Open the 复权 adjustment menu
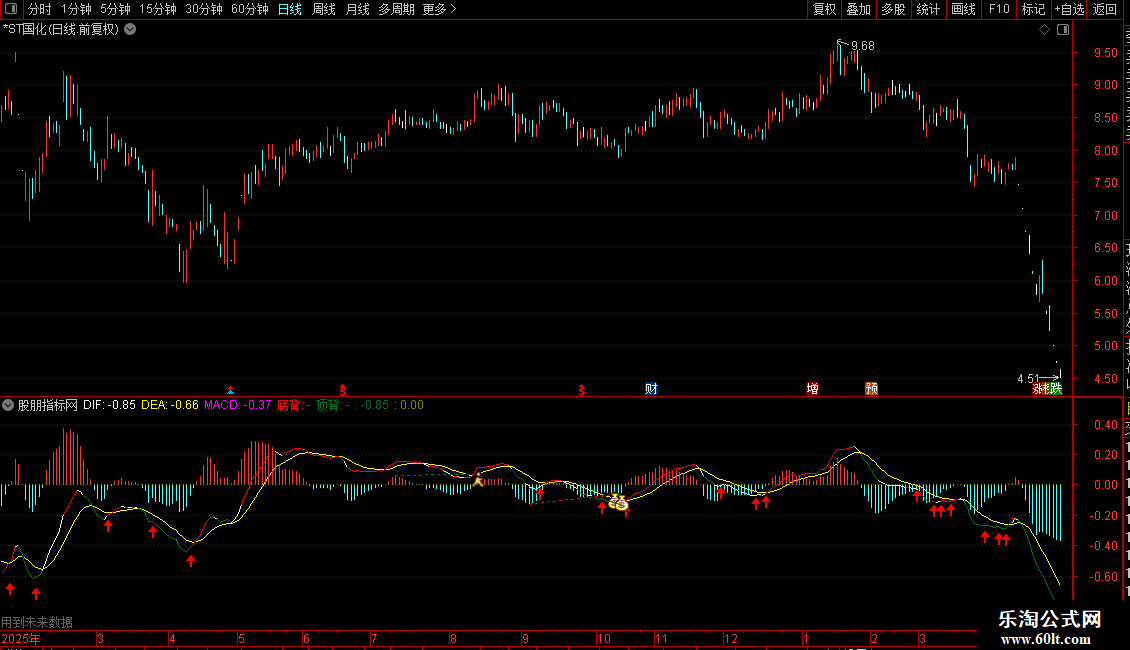The width and height of the screenshot is (1130, 650). click(x=824, y=9)
